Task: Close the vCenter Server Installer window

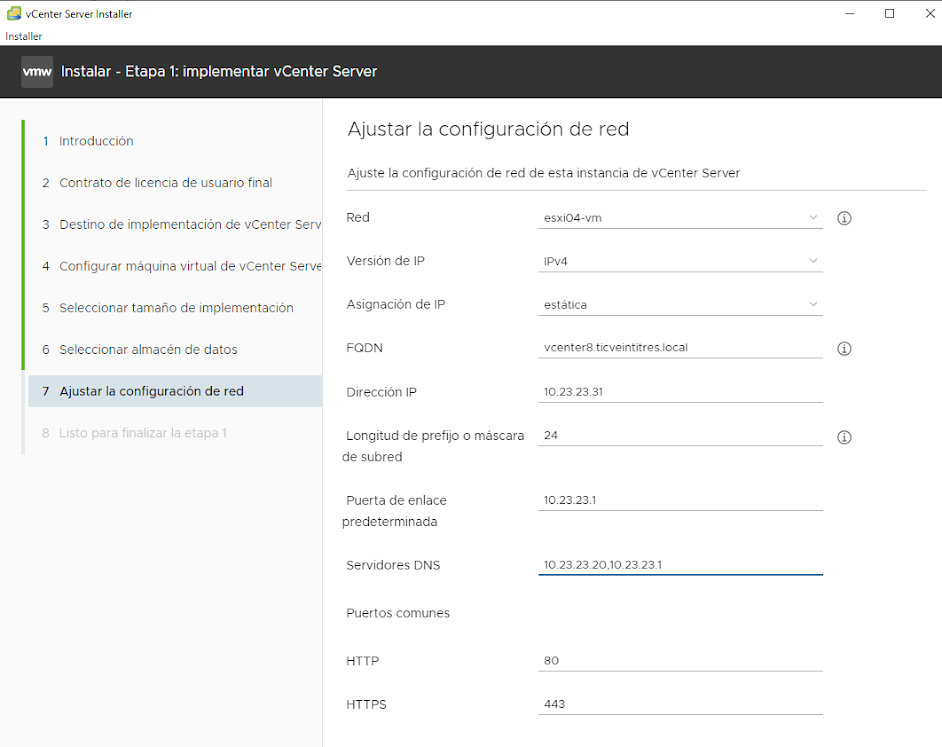Action: (929, 14)
